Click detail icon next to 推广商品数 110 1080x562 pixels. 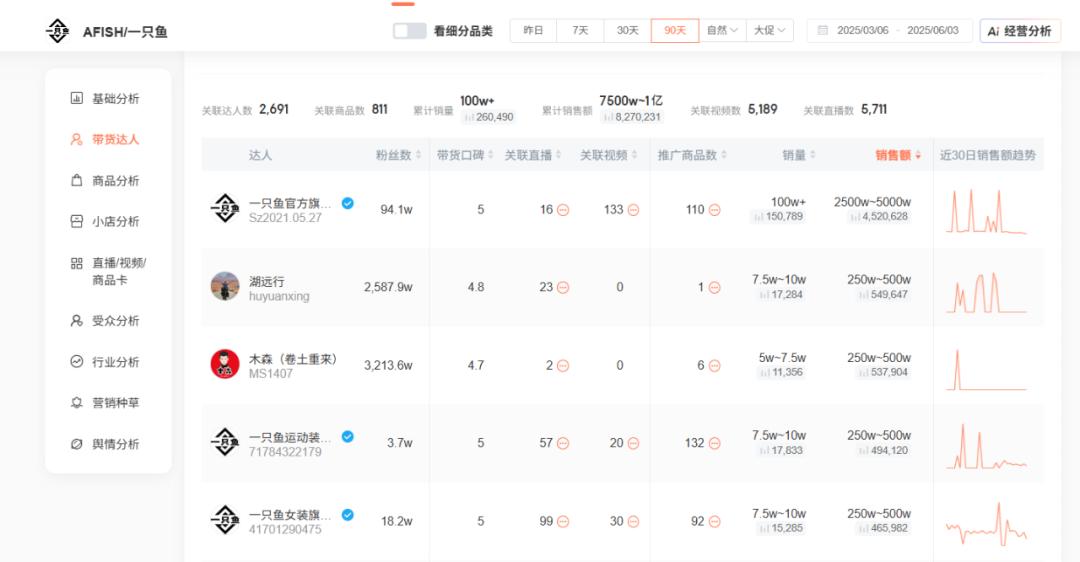point(714,210)
